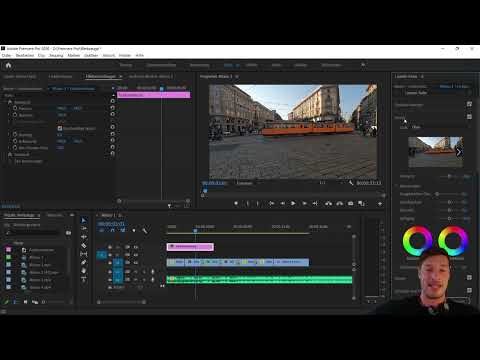Toggle Skalierung stopwatch animation
Viewport: 480px width, 360px height.
[15, 115]
